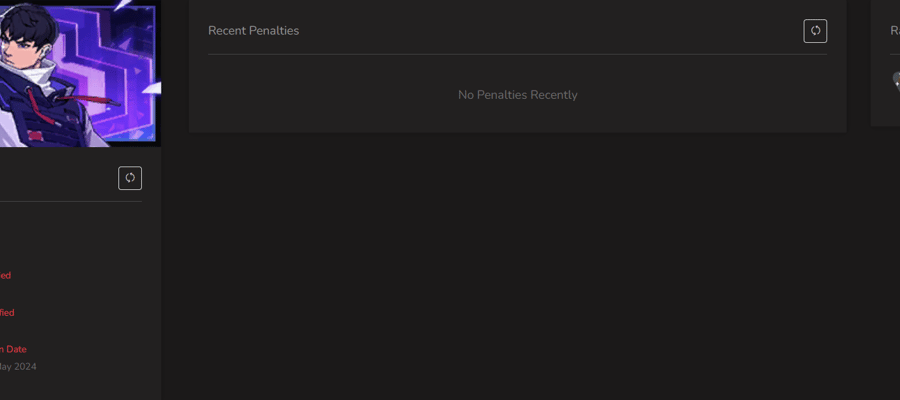This screenshot has height=400, width=900.
Task: Select the Recent Penalties heading
Action: [x=254, y=31]
